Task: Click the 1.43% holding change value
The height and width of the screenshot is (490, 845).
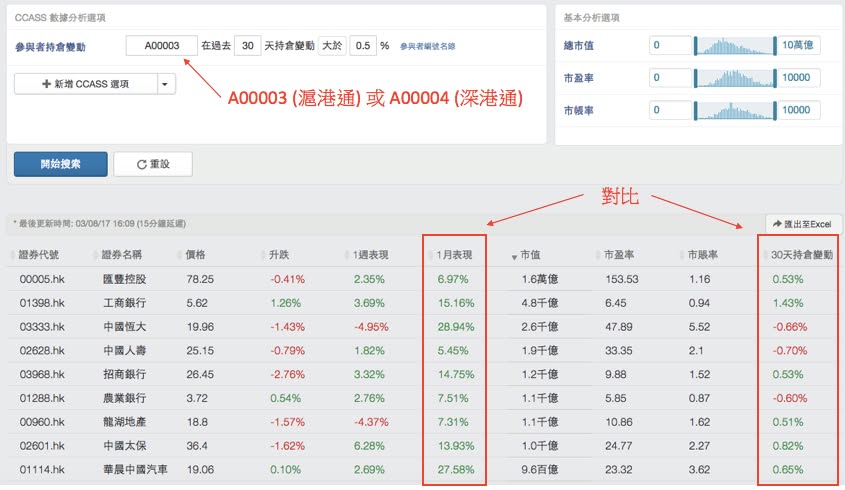Action: (788, 303)
